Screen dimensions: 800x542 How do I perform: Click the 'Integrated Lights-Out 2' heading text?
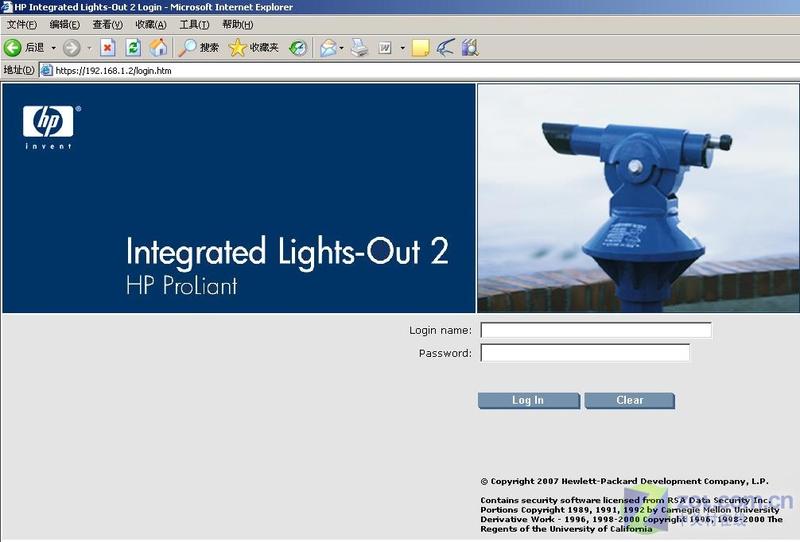coord(287,251)
